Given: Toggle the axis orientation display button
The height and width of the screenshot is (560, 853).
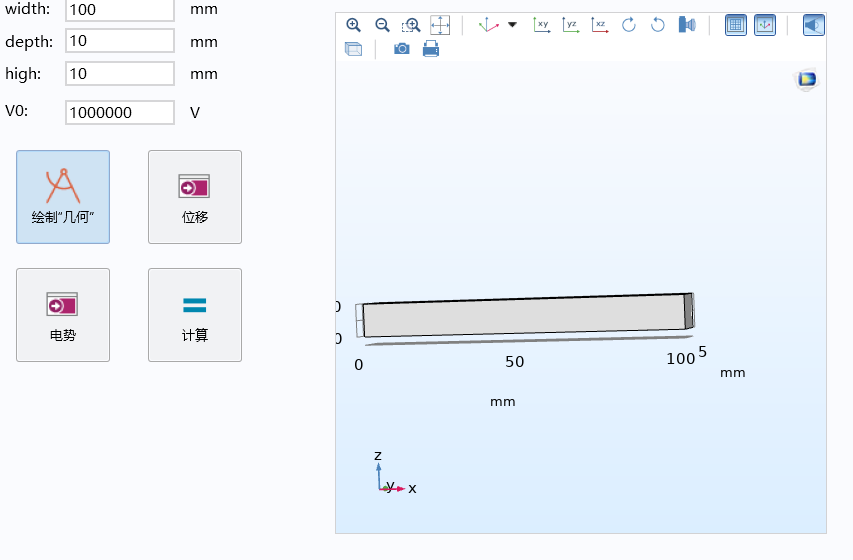Looking at the screenshot, I should tap(765, 25).
